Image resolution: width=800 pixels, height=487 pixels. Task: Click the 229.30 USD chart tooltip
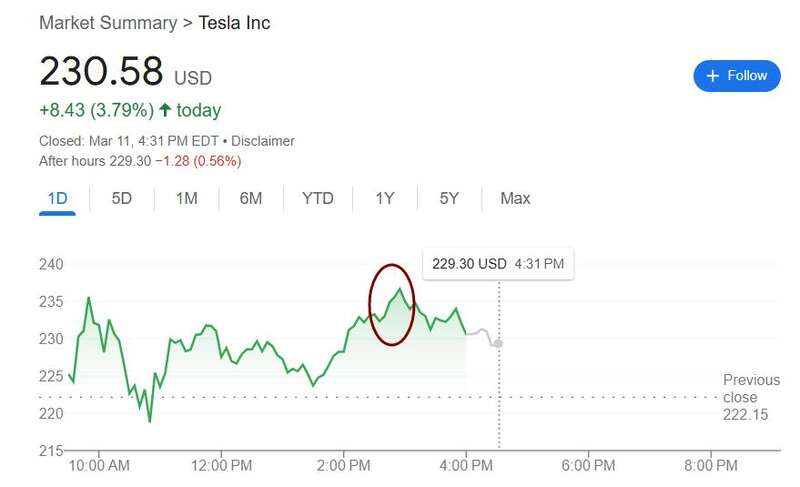tap(498, 265)
